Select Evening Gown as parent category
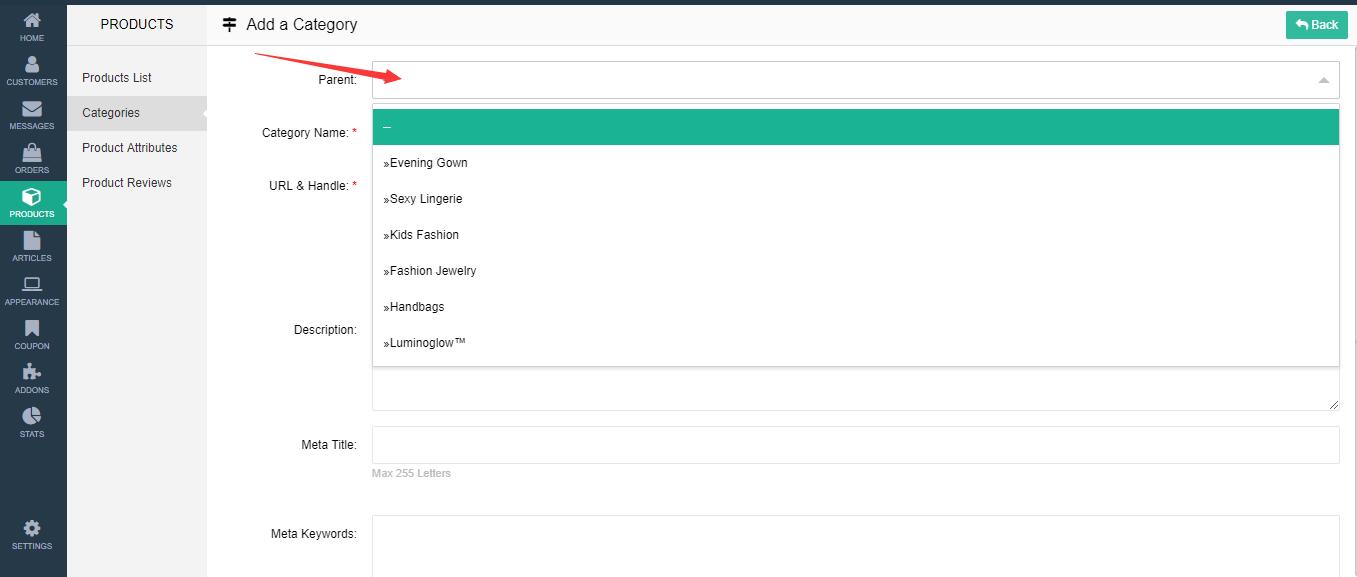This screenshot has height=577, width=1357. pyautogui.click(x=428, y=163)
